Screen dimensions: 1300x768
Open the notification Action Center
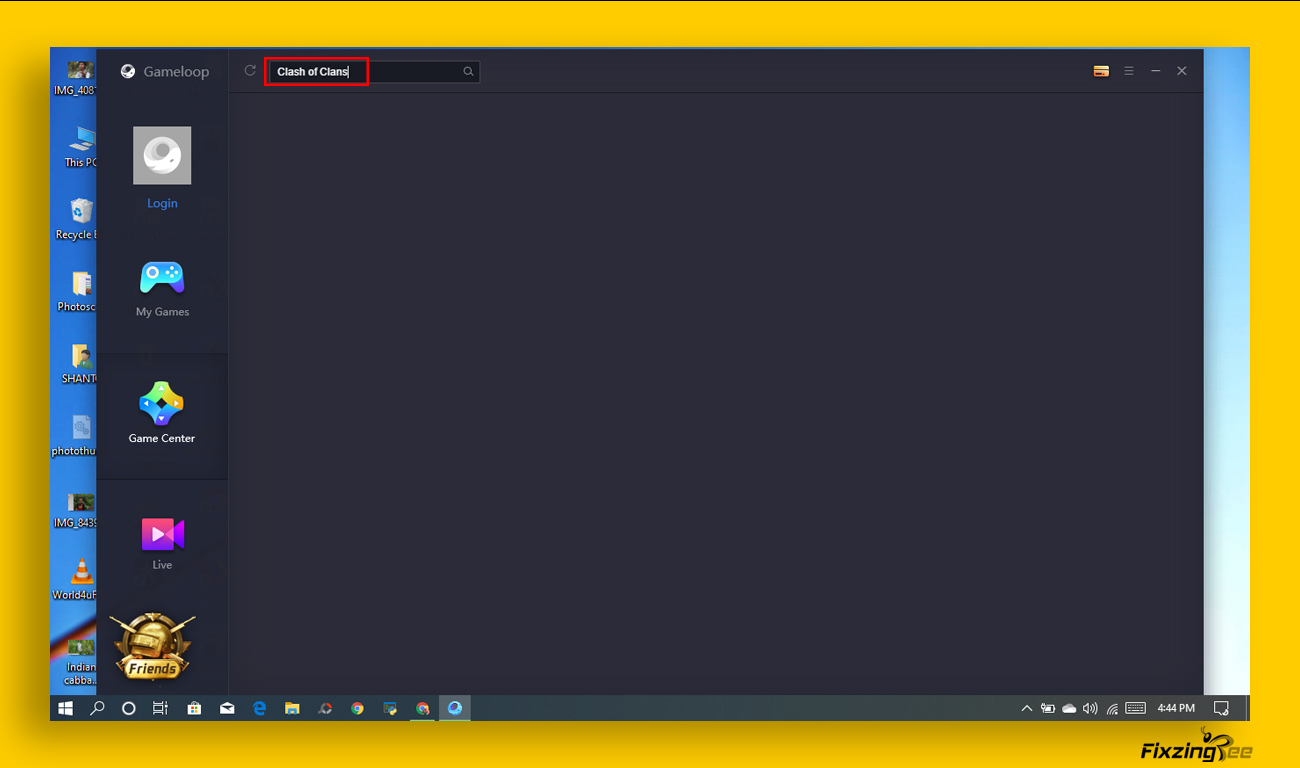(1221, 708)
